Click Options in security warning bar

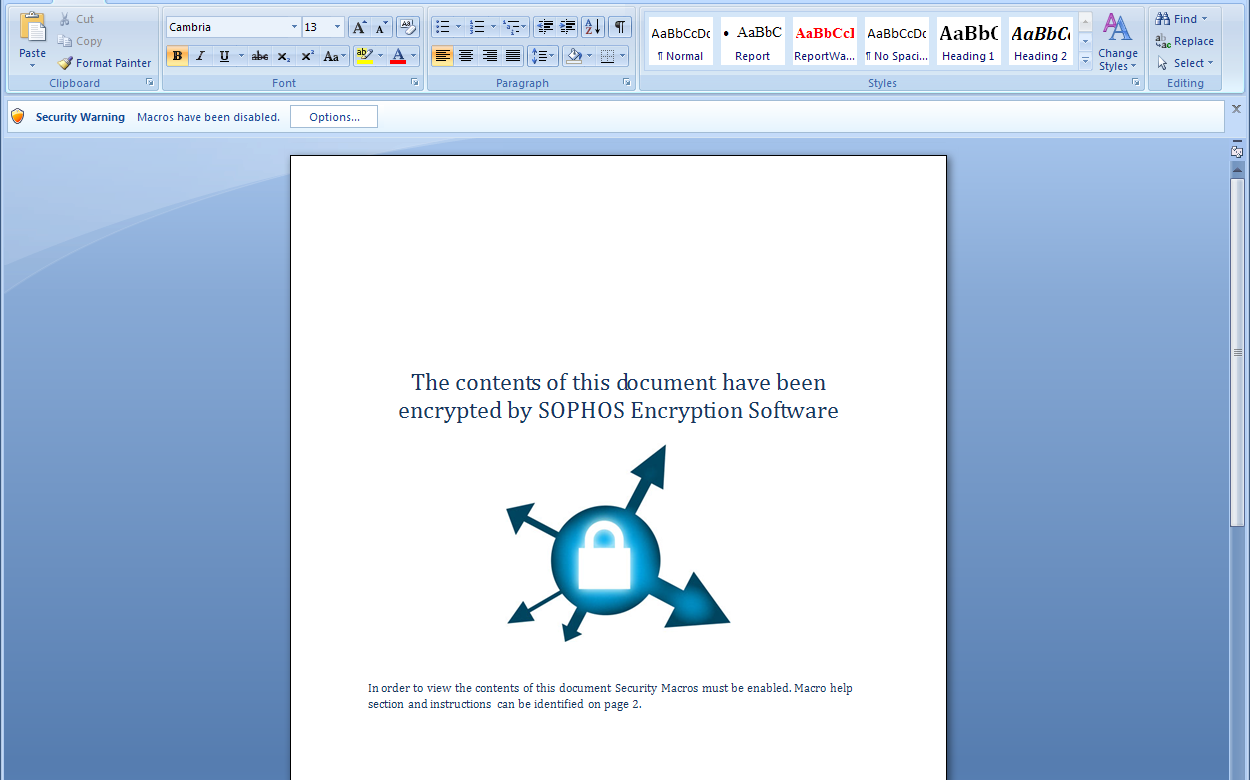click(334, 117)
